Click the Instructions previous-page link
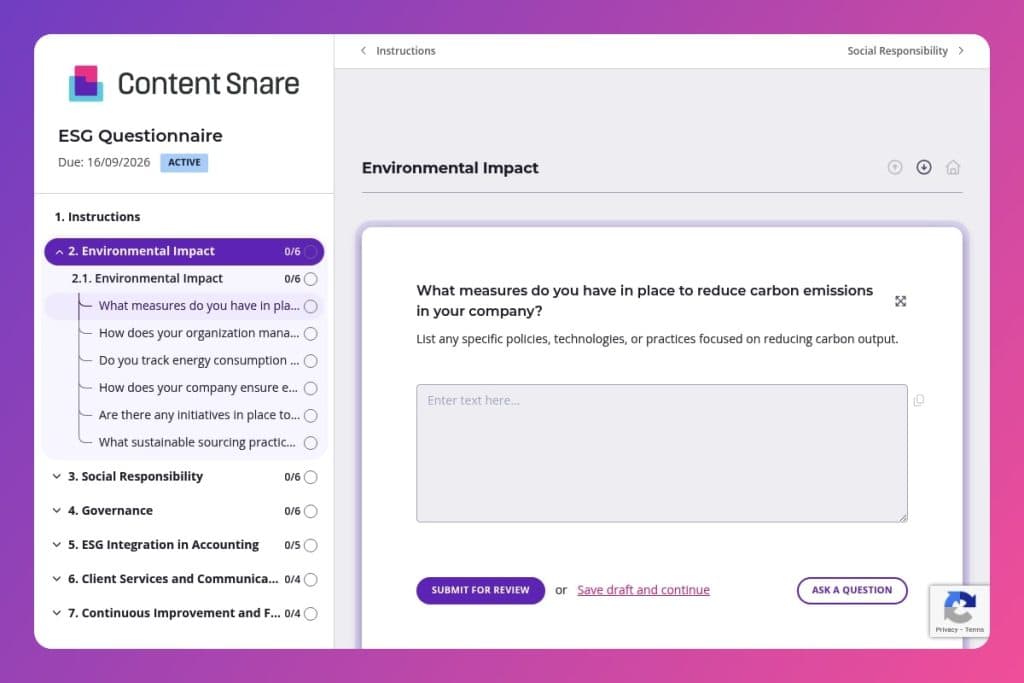Image resolution: width=1024 pixels, height=683 pixels. pyautogui.click(x=406, y=51)
